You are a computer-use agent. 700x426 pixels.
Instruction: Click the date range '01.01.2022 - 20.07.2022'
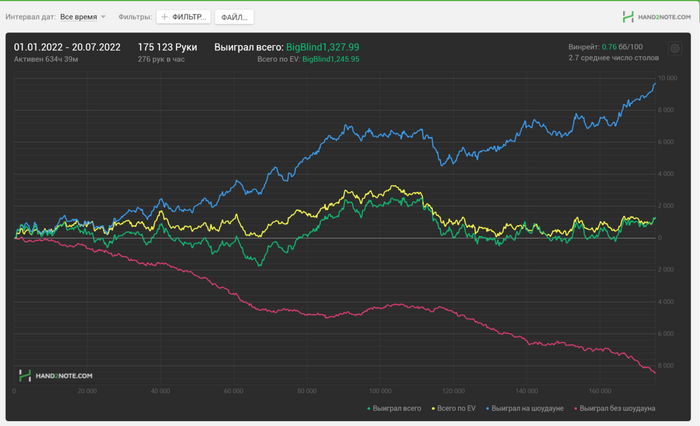(67, 47)
